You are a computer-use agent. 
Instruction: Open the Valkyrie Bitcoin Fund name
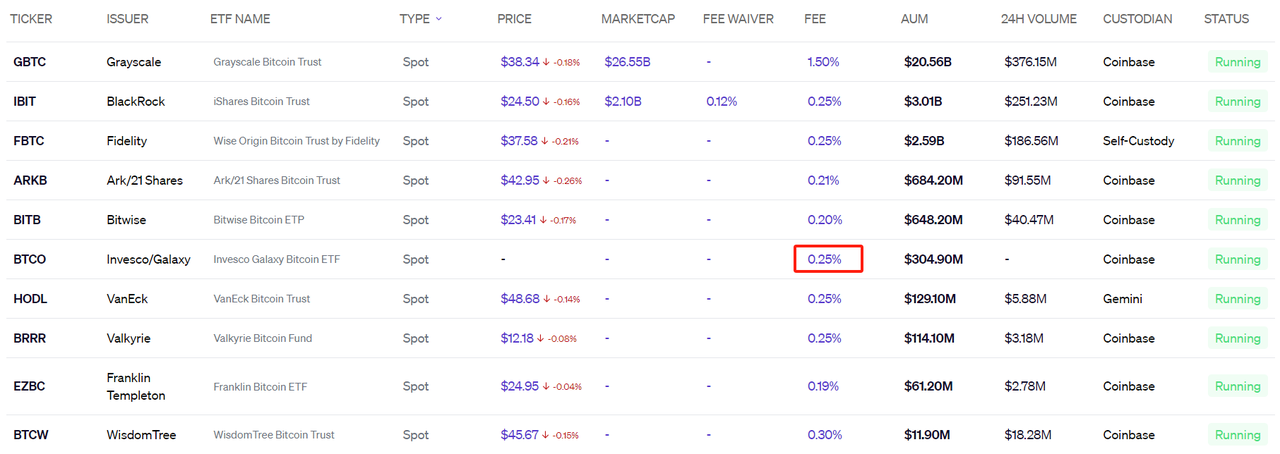[x=263, y=338]
